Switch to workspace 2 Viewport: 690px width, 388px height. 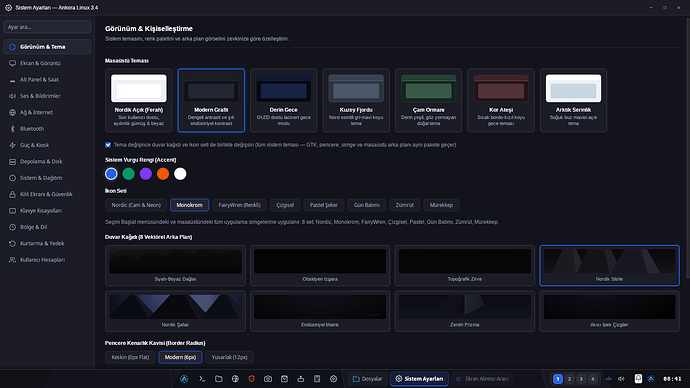pos(569,379)
